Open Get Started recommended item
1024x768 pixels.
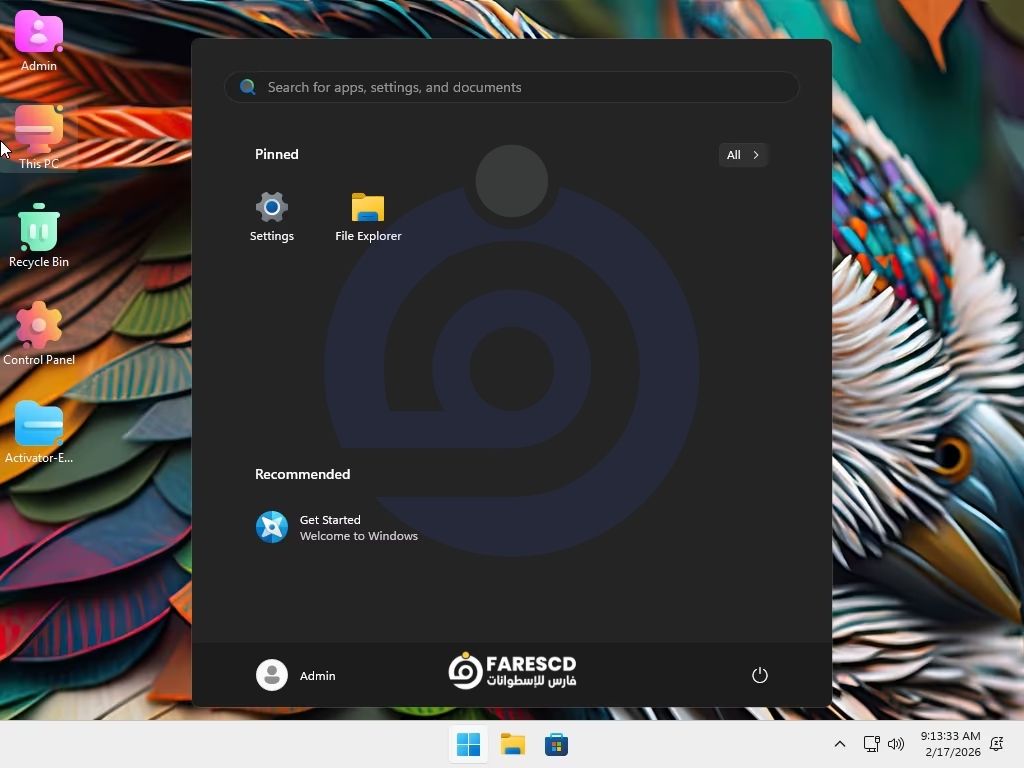337,527
